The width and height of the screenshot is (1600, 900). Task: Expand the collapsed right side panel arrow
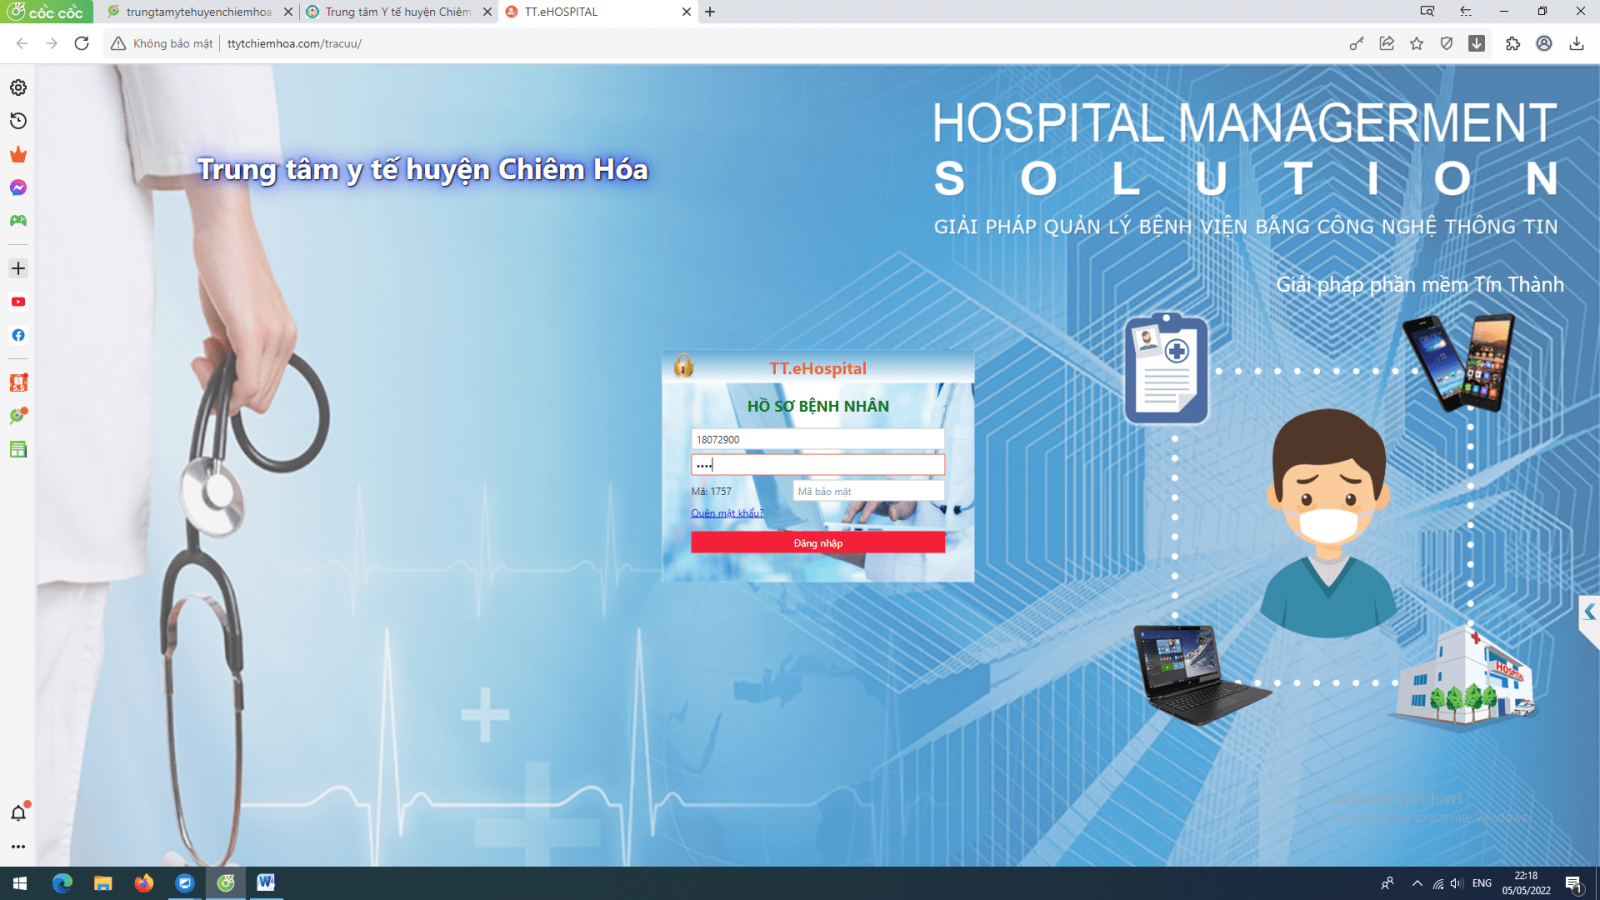1589,612
